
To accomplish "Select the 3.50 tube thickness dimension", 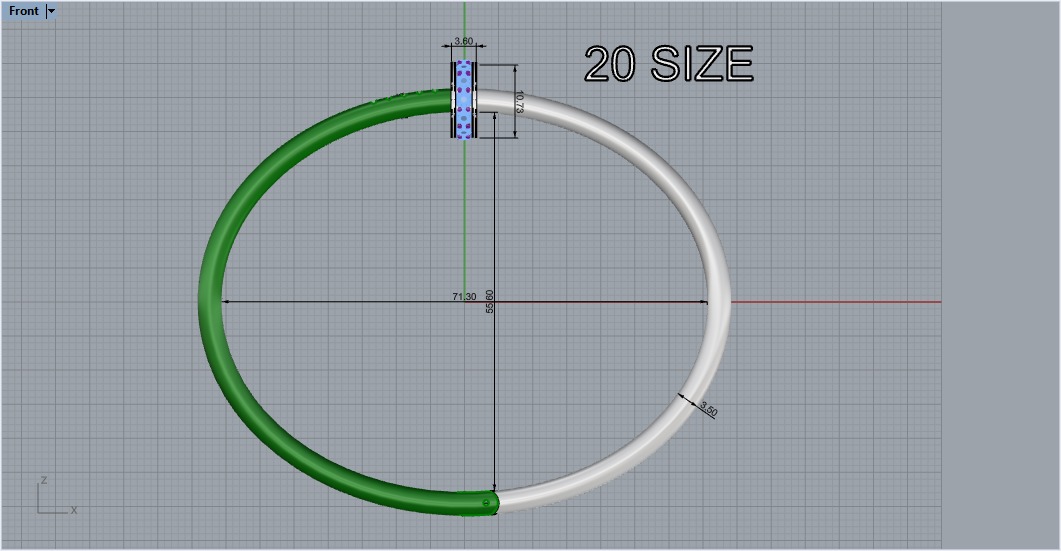I will 708,409.
